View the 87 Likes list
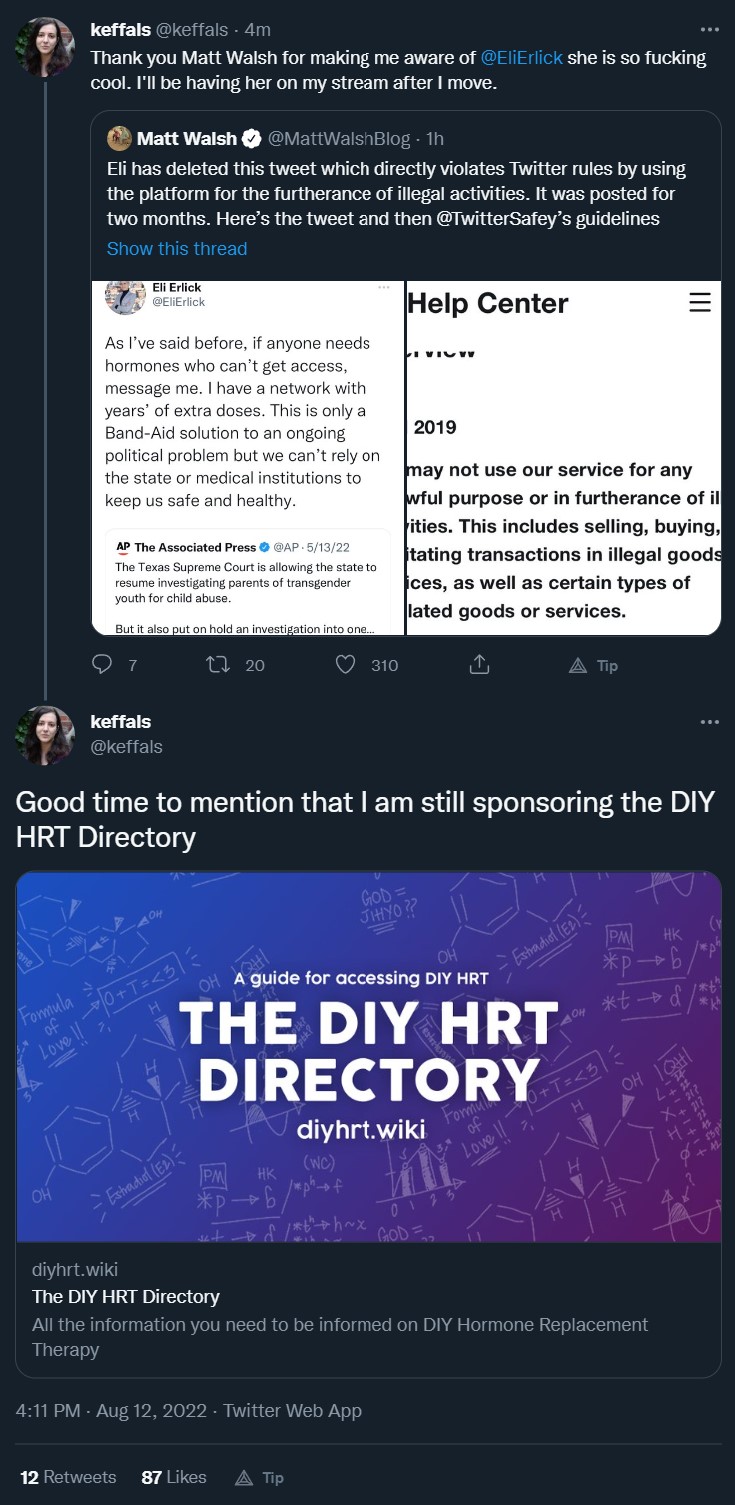 [x=174, y=1477]
